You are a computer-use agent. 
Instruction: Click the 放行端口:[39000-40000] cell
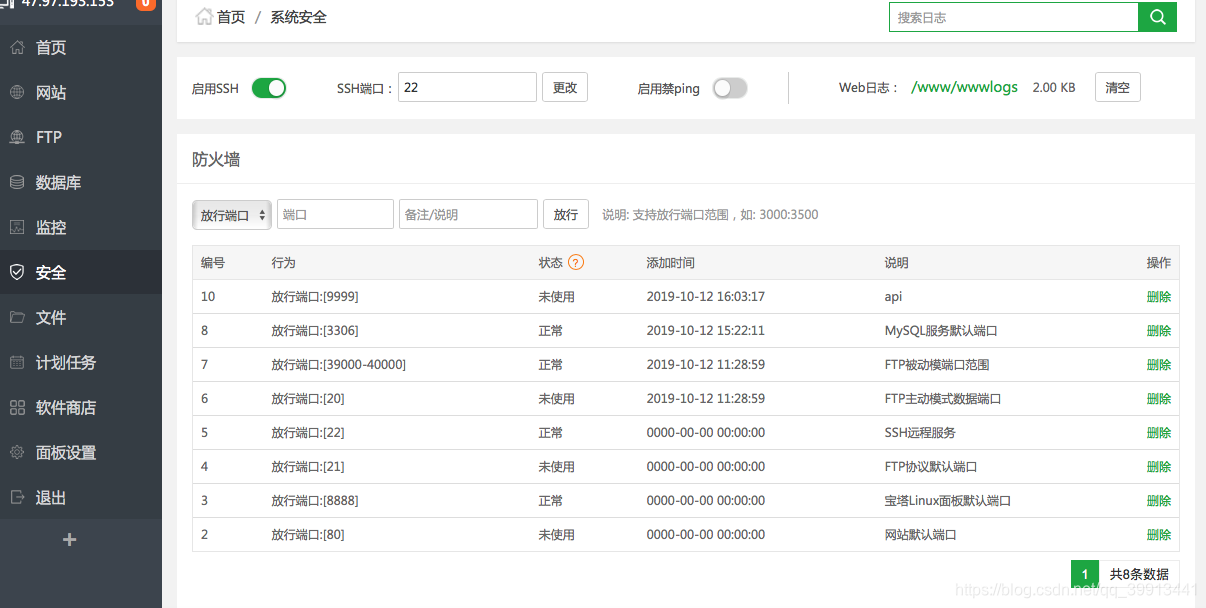pyautogui.click(x=339, y=365)
